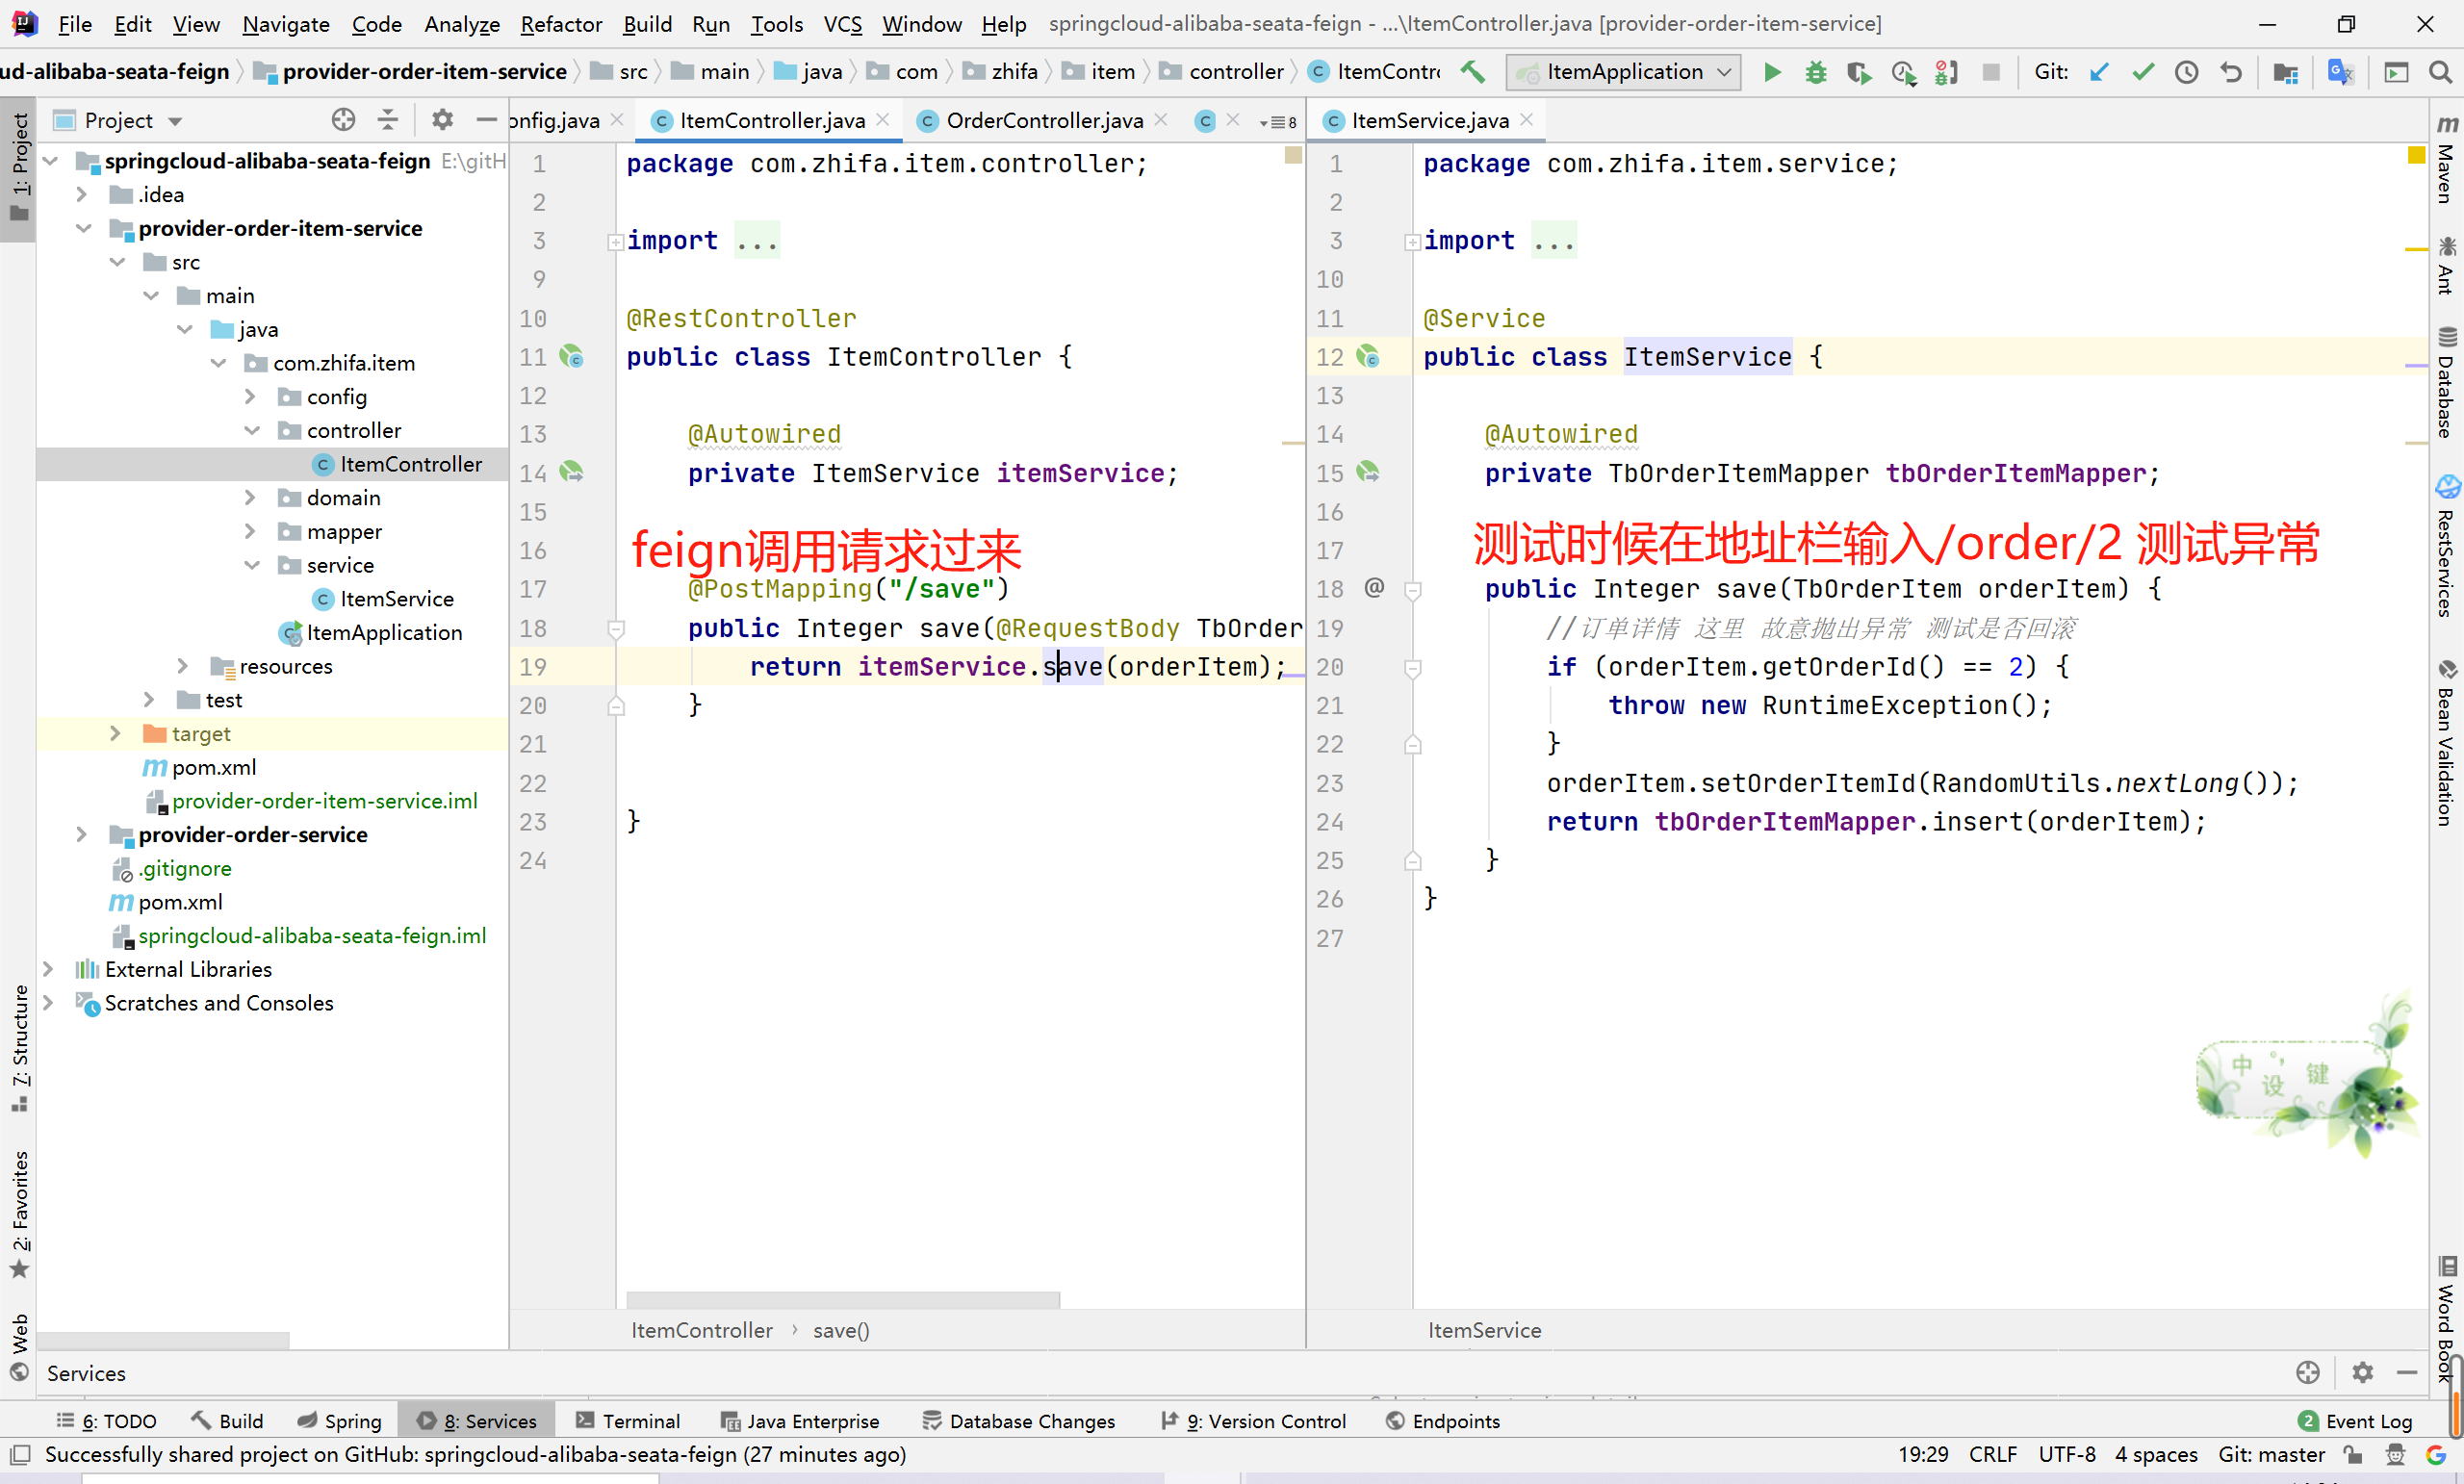Click the green Run button
The width and height of the screenshot is (2464, 1484).
coord(1772,72)
